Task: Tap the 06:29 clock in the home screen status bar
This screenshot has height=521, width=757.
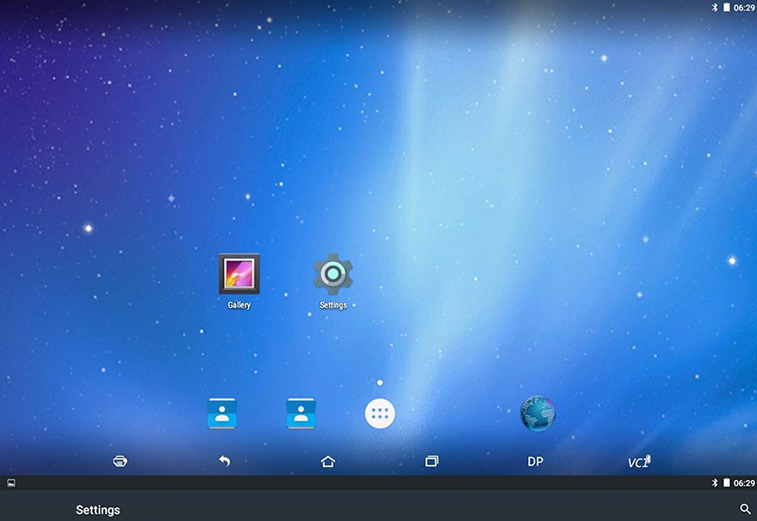Action: click(x=744, y=8)
